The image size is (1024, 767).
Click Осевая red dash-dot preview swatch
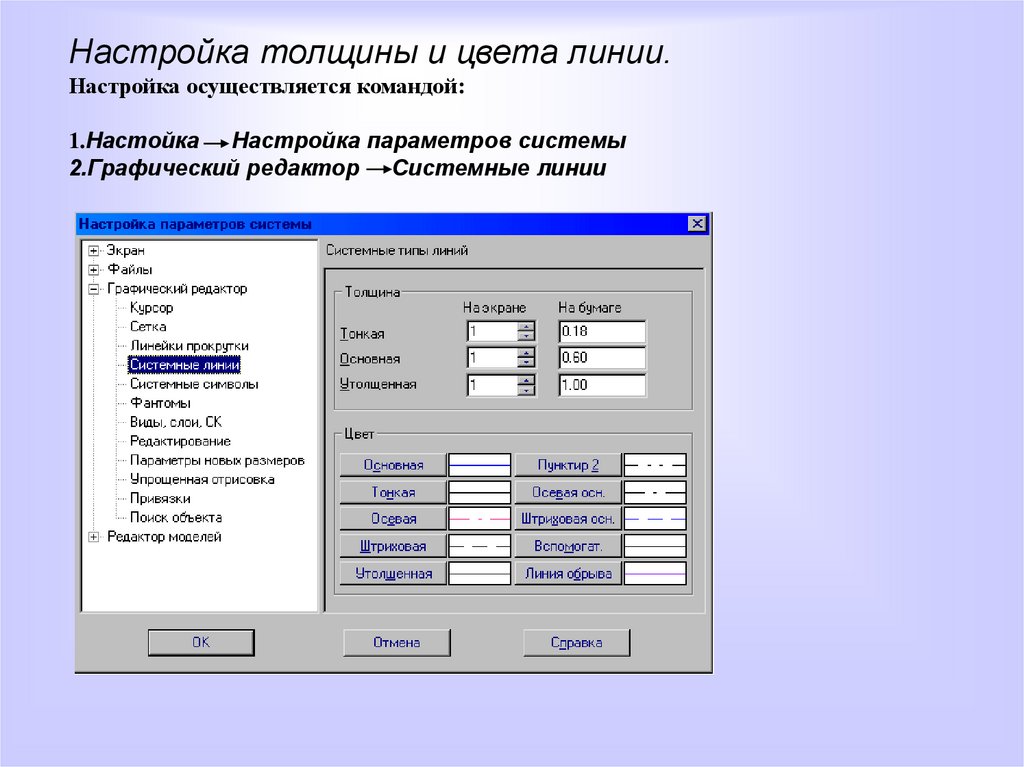pos(479,519)
